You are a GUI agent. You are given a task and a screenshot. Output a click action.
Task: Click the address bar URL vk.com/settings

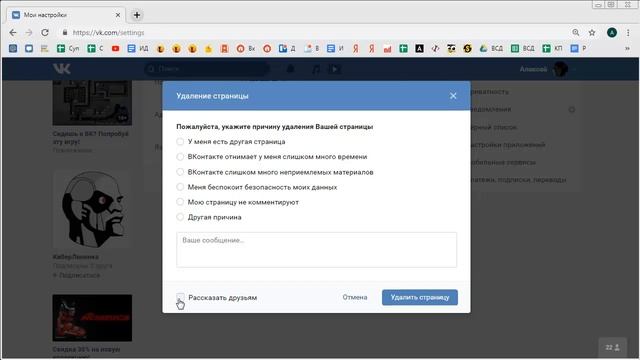point(109,33)
